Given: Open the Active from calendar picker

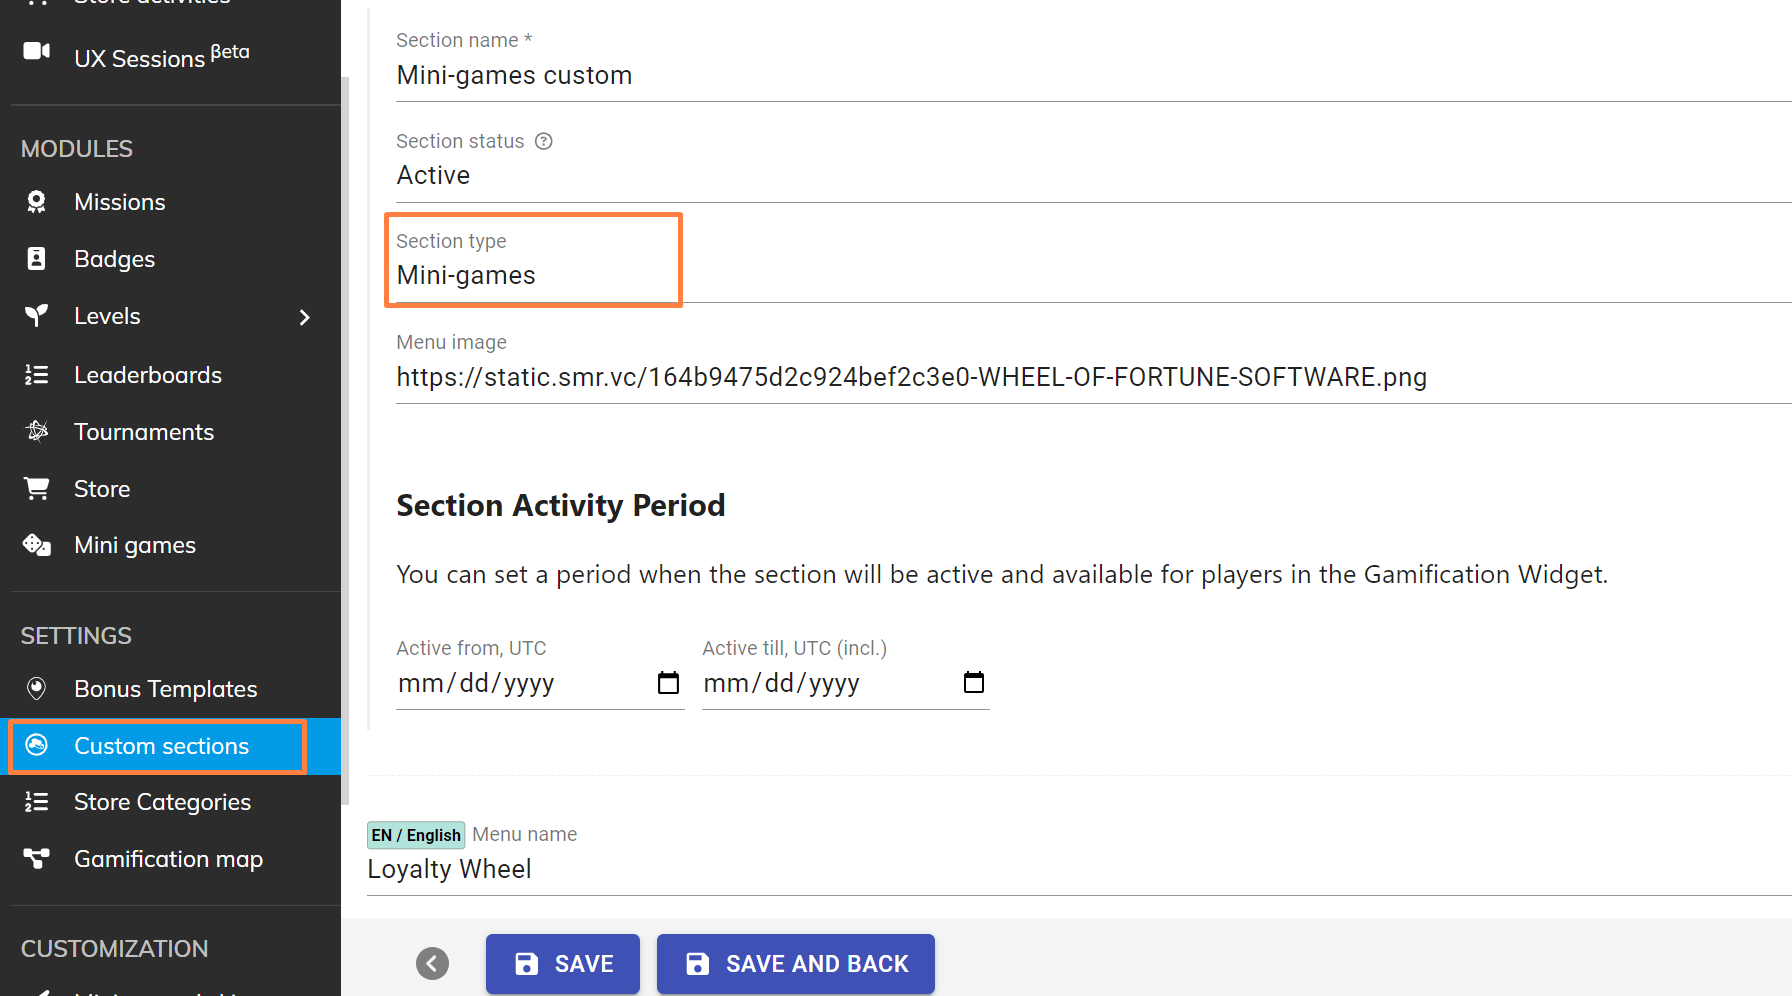Looking at the screenshot, I should tap(668, 683).
